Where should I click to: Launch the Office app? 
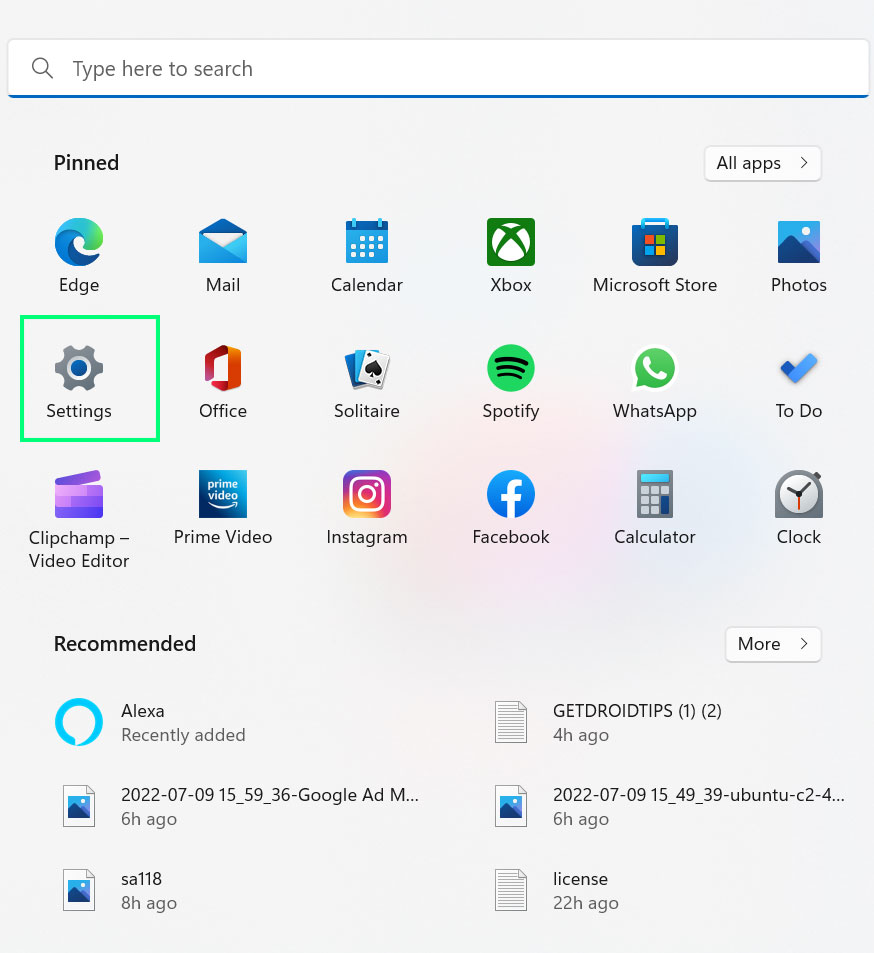[223, 382]
